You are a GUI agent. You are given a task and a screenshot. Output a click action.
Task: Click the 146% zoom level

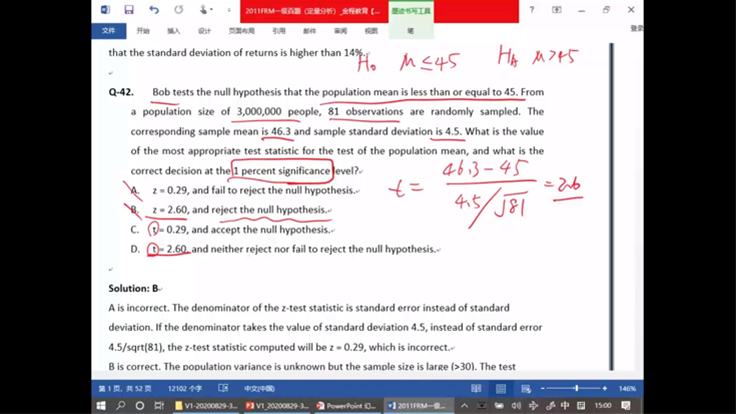pyautogui.click(x=628, y=389)
